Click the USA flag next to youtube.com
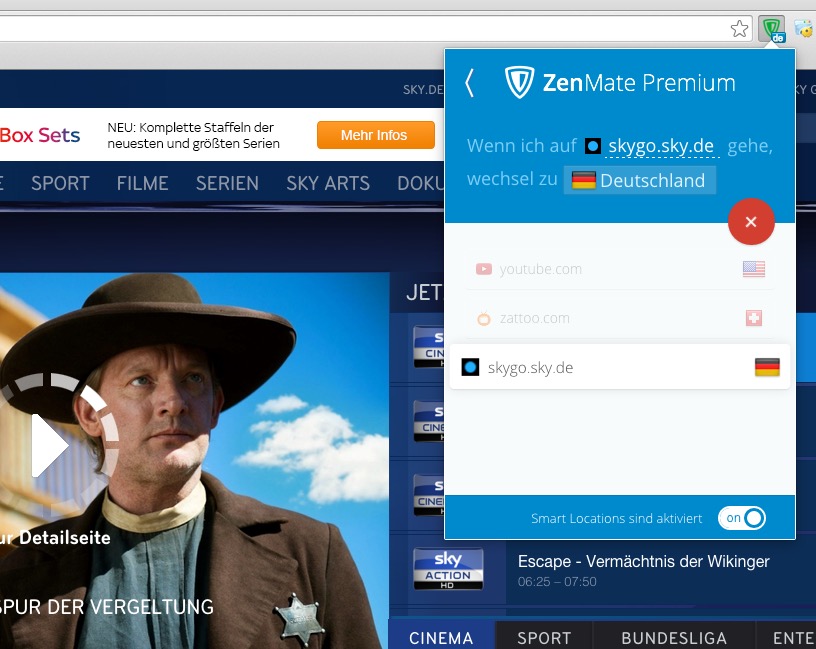 pos(753,269)
